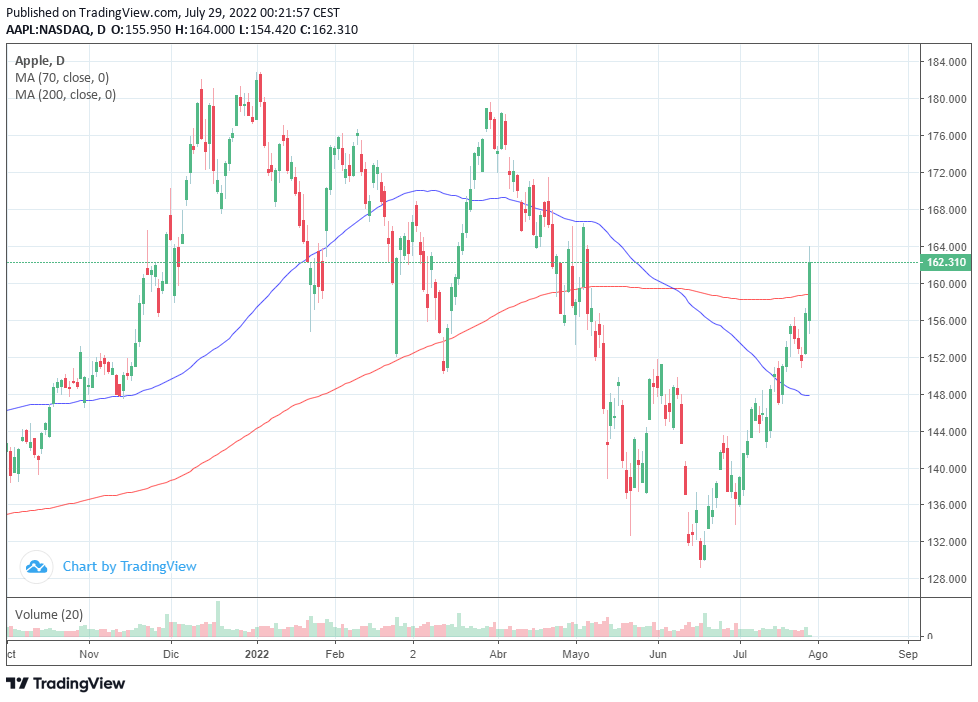Image resolution: width=978 pixels, height=702 pixels.
Task: Click the 152.000 price axis label
Action: pyautogui.click(x=947, y=358)
